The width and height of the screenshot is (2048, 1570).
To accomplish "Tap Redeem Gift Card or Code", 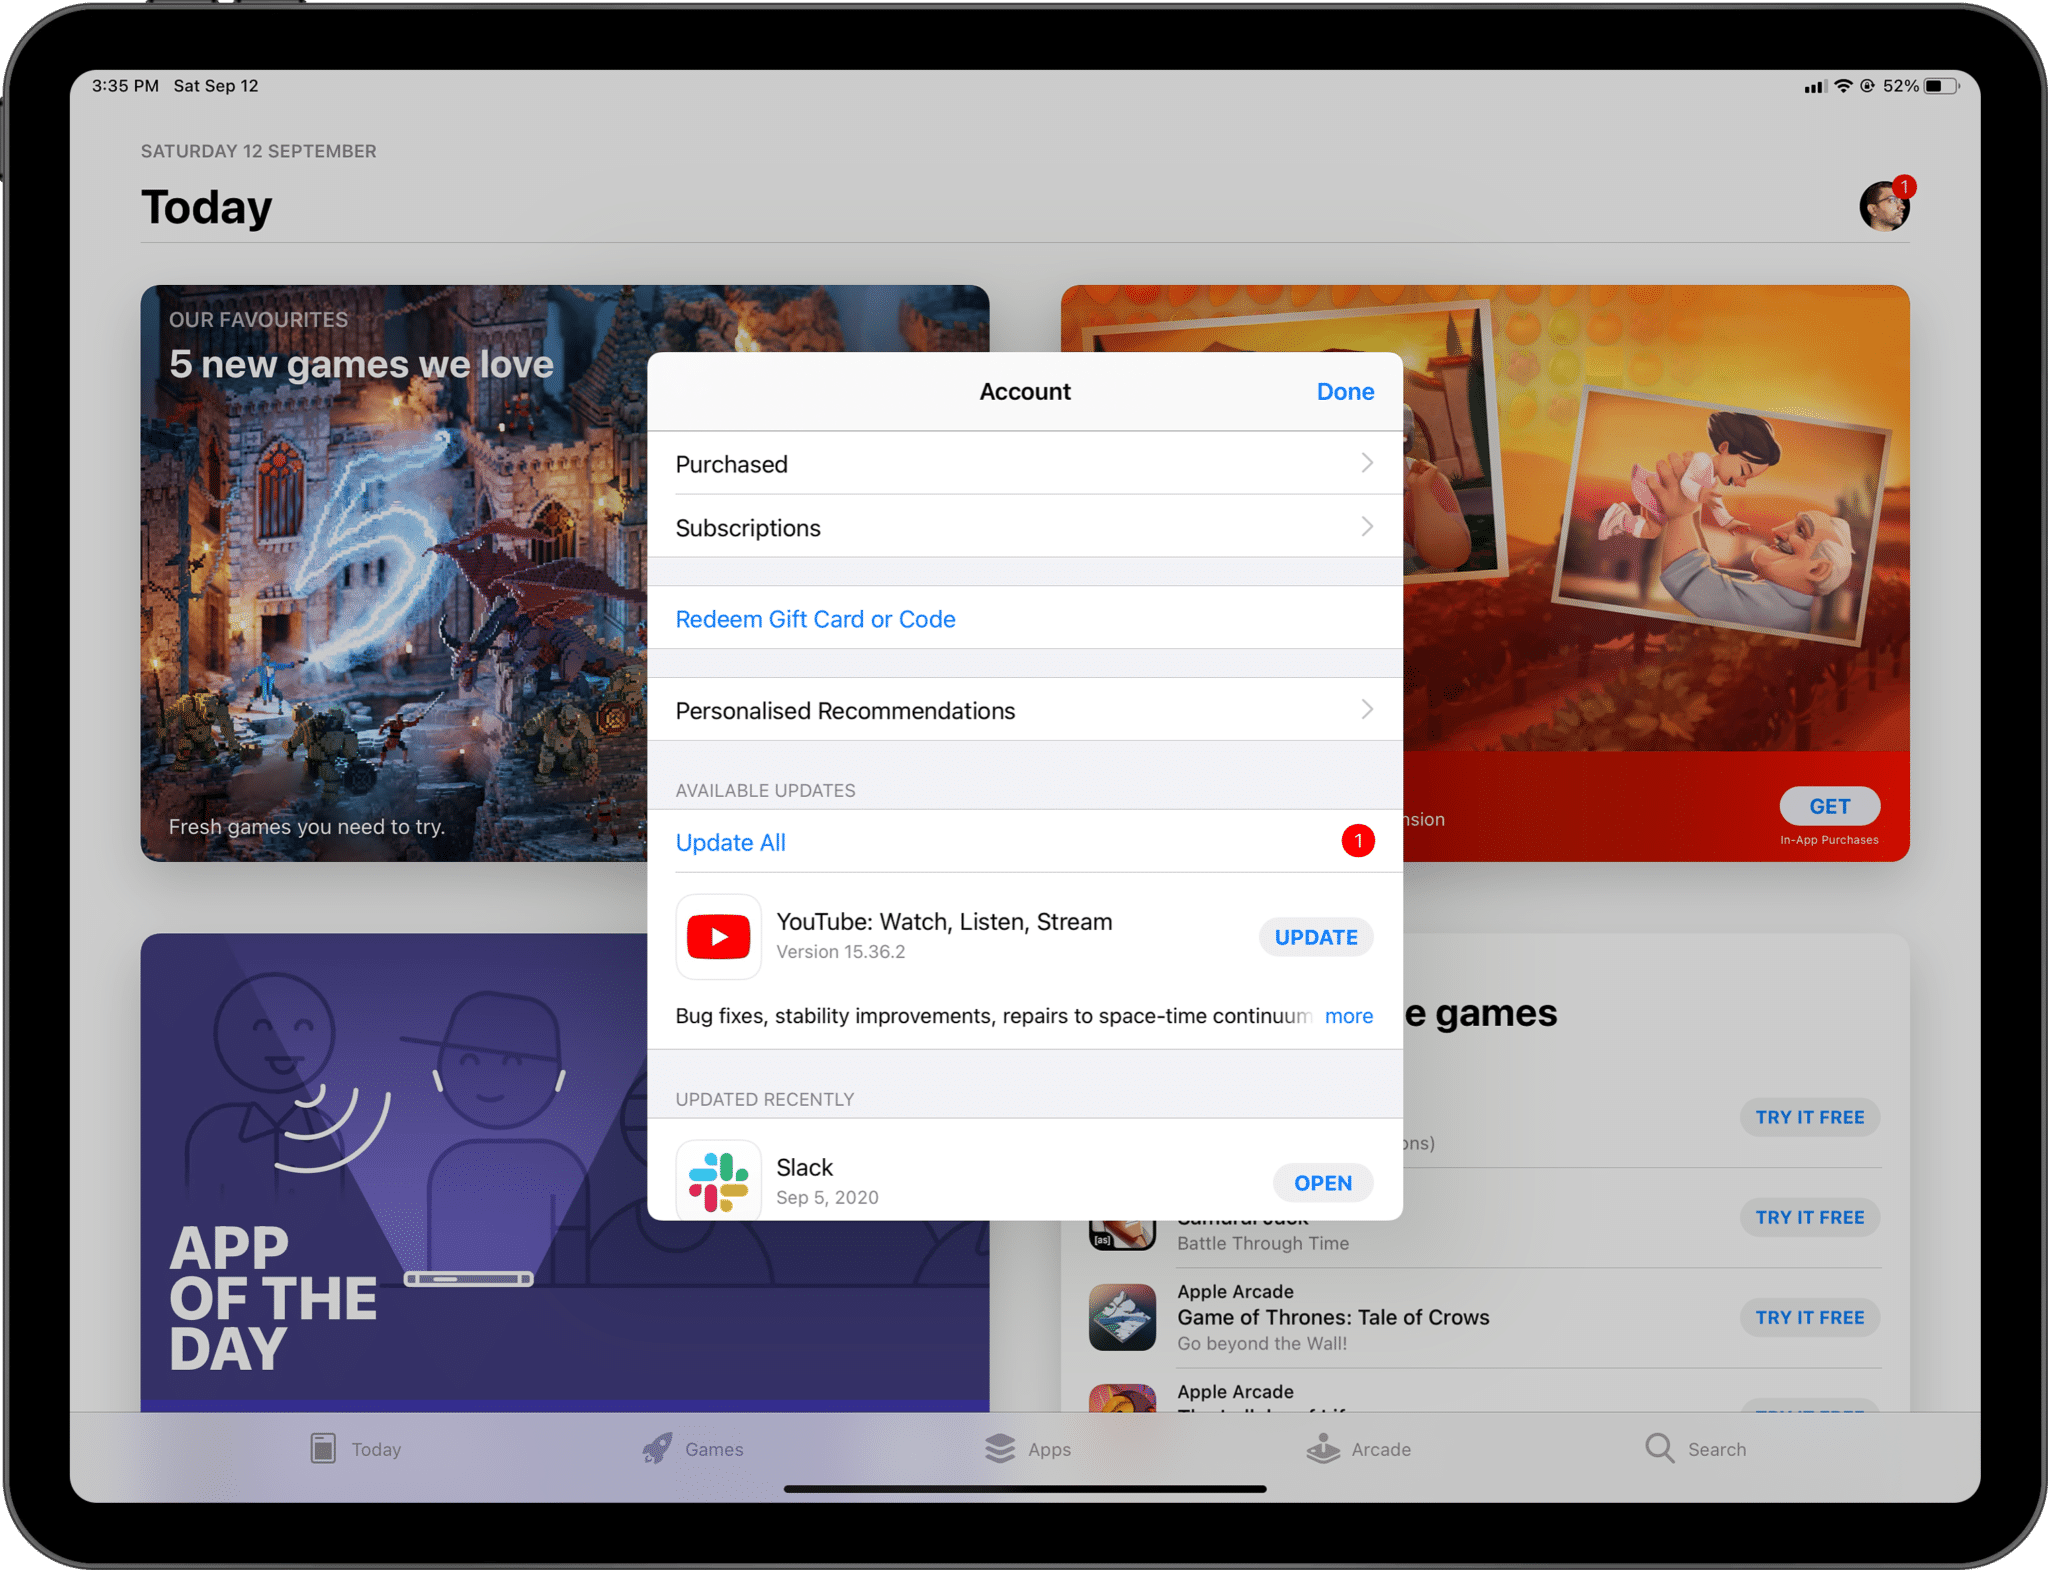I will point(815,619).
